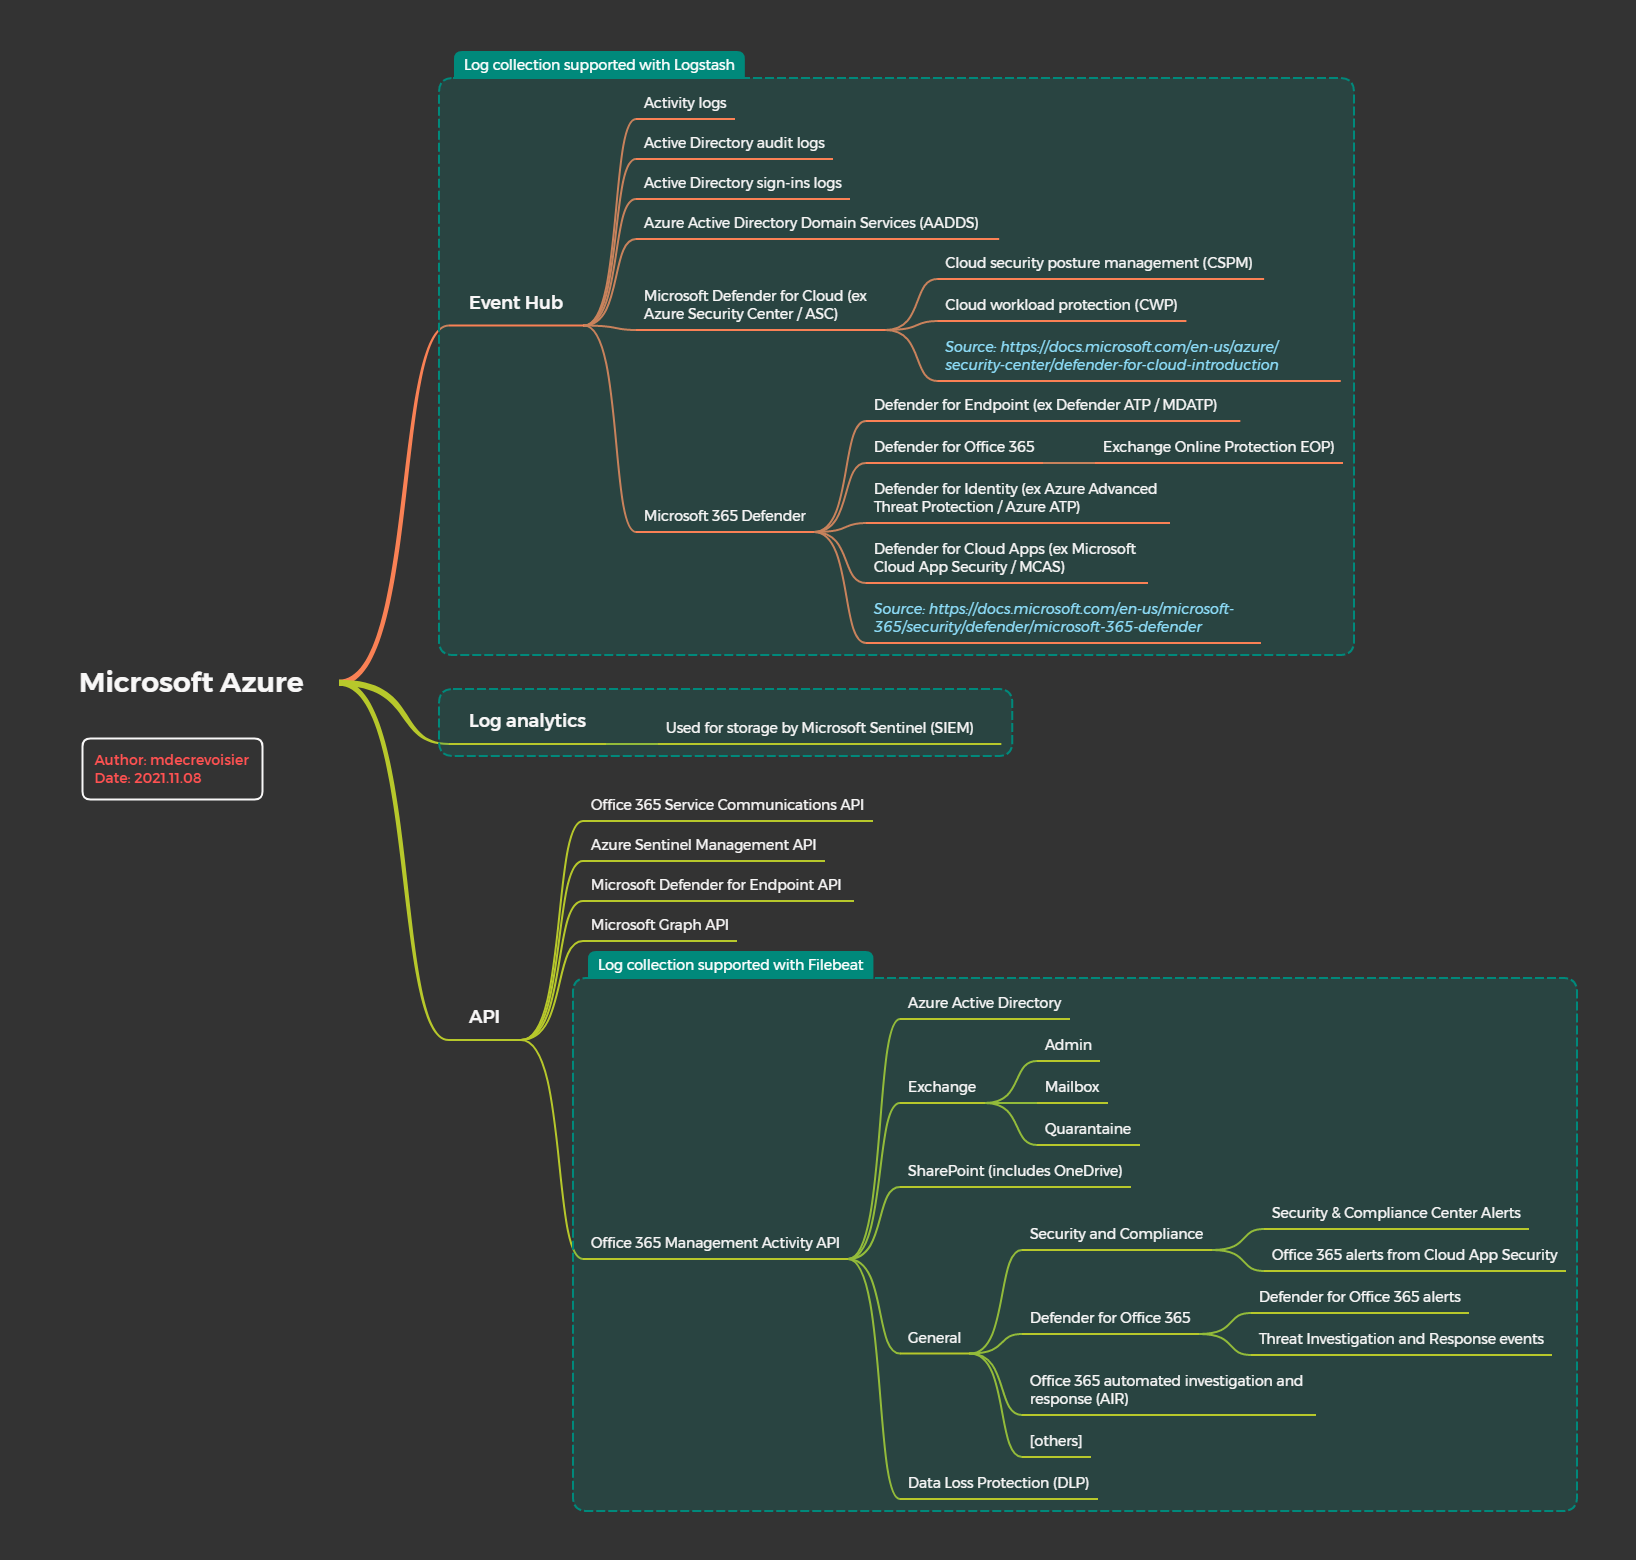Select Defender for Office 365 under General
The height and width of the screenshot is (1560, 1636).
1110,1318
